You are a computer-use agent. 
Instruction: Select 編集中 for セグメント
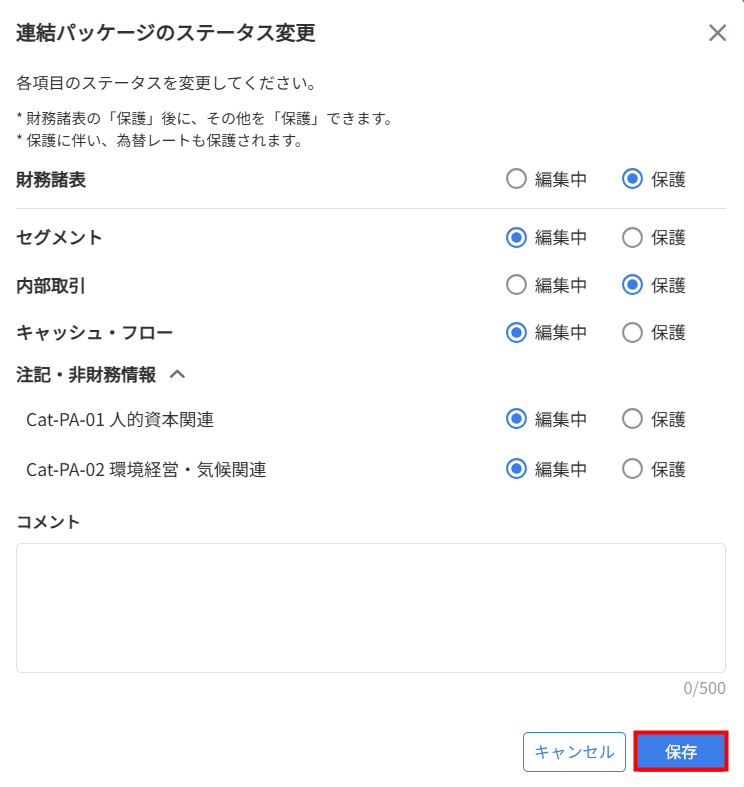point(516,237)
